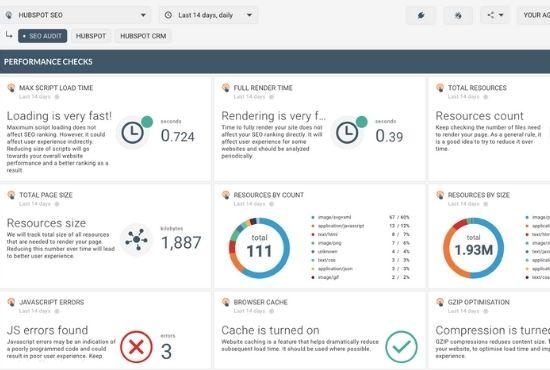Click the TOTAL RESOURCES widget icon
The width and height of the screenshot is (550, 370).
click(x=440, y=88)
